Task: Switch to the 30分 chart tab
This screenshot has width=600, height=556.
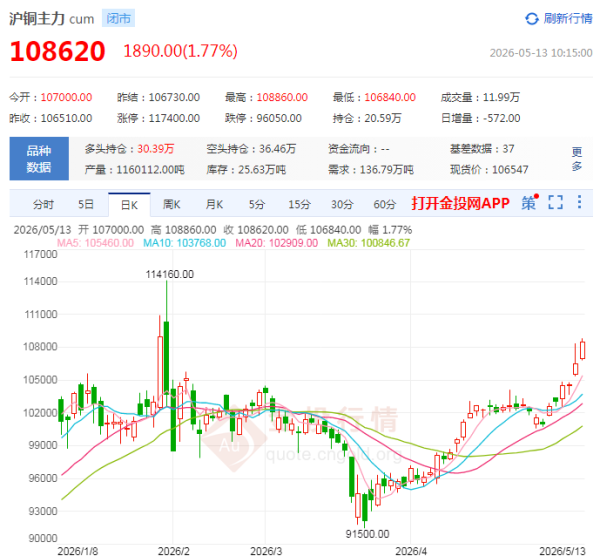Action: coord(342,204)
